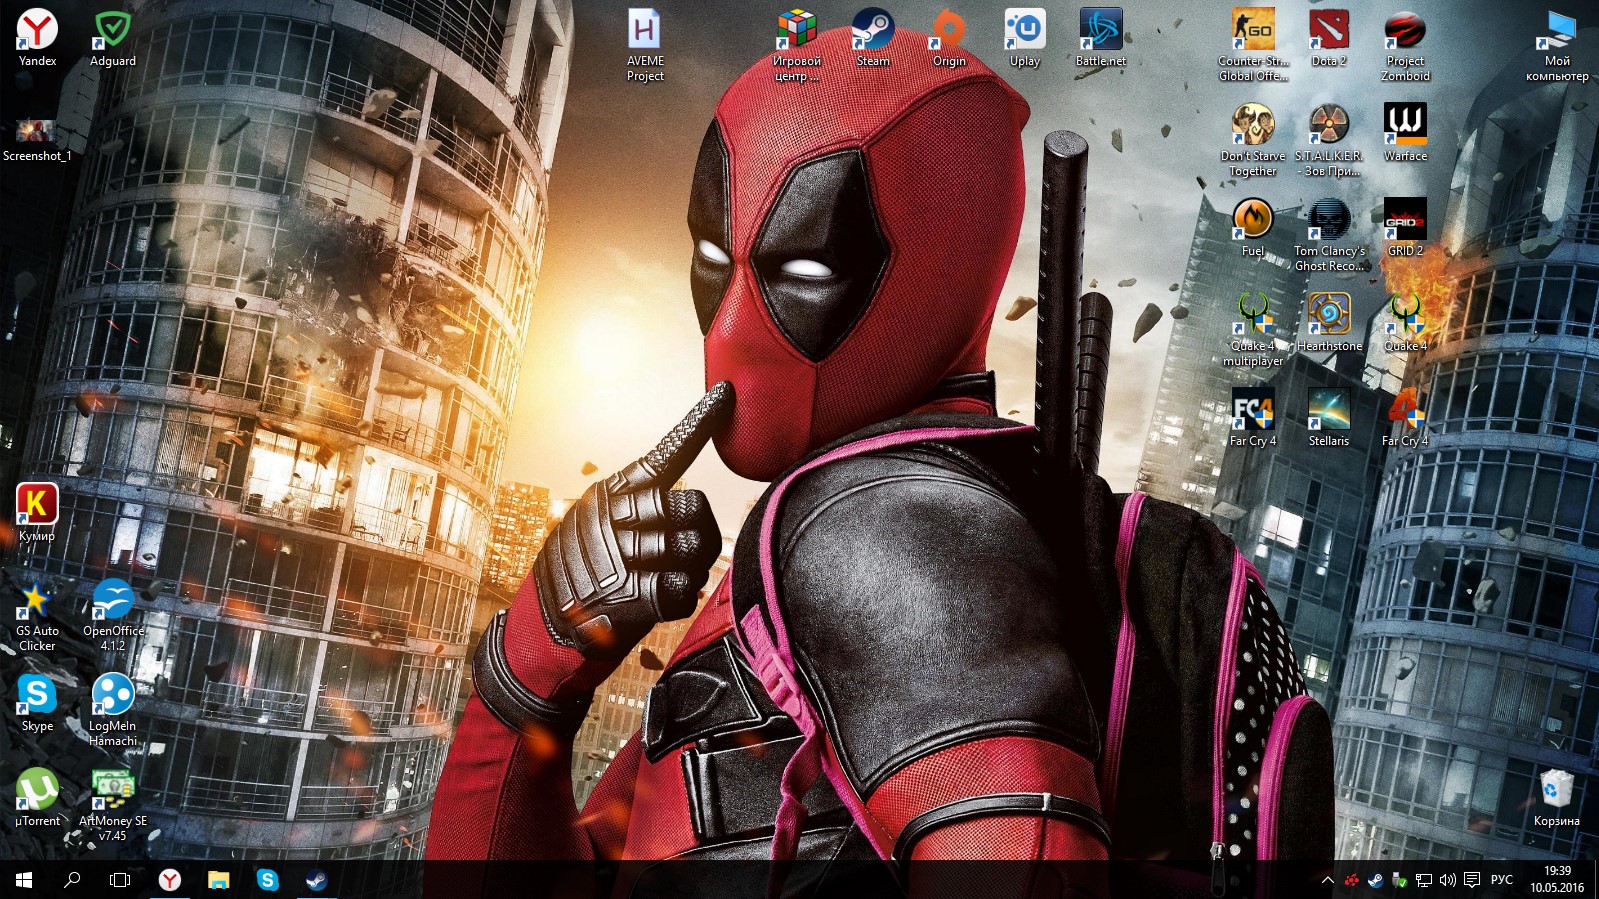Open the Action Center notifications

click(1472, 880)
